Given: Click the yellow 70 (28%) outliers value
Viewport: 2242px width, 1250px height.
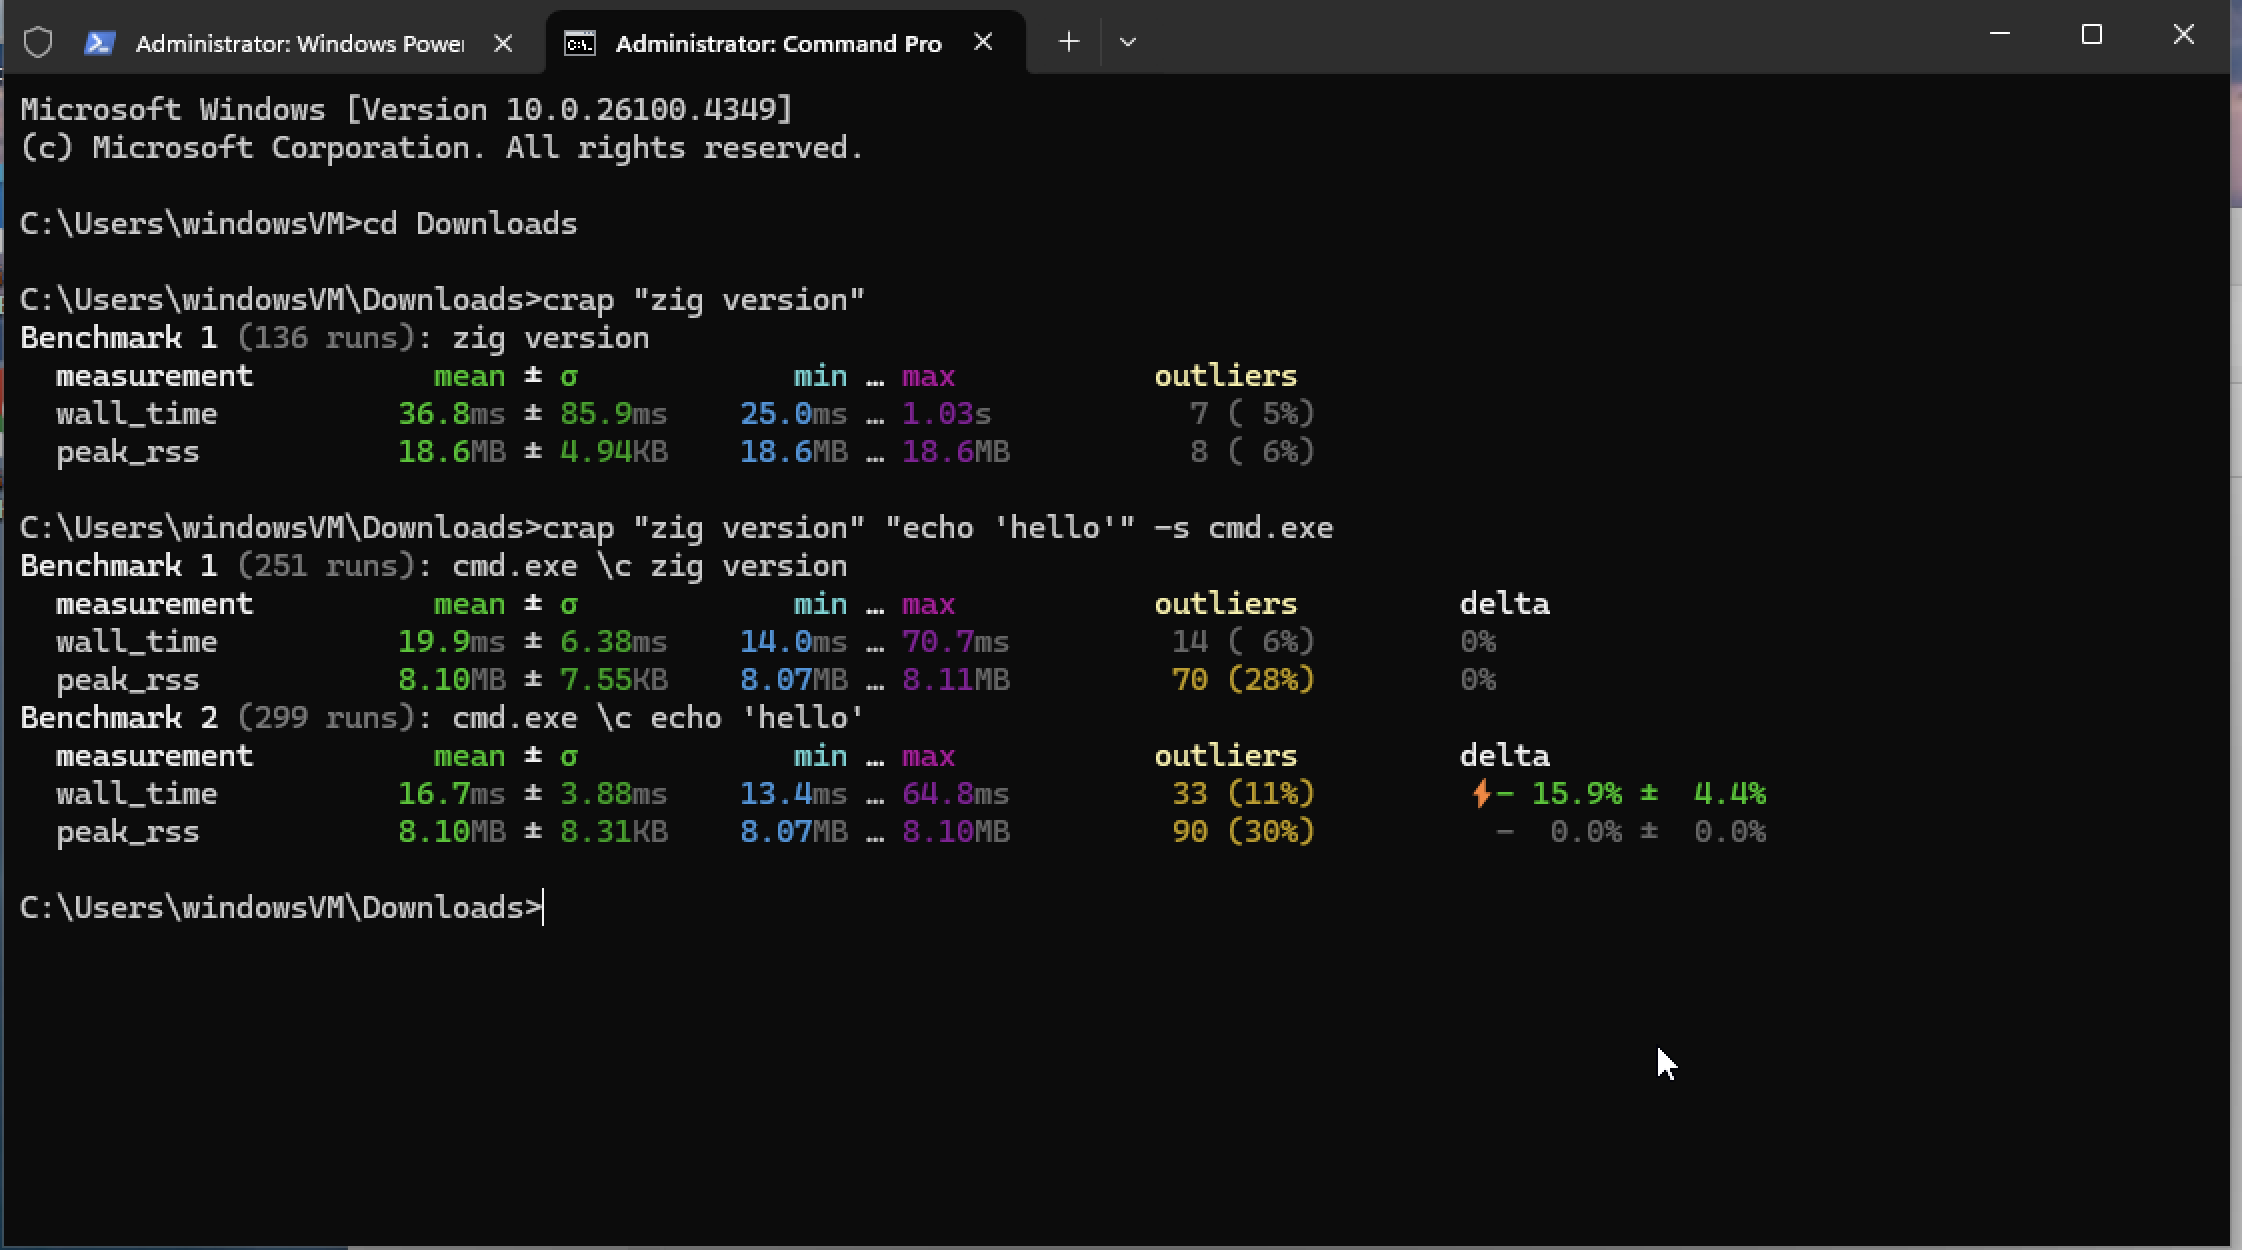Looking at the screenshot, I should [1243, 680].
